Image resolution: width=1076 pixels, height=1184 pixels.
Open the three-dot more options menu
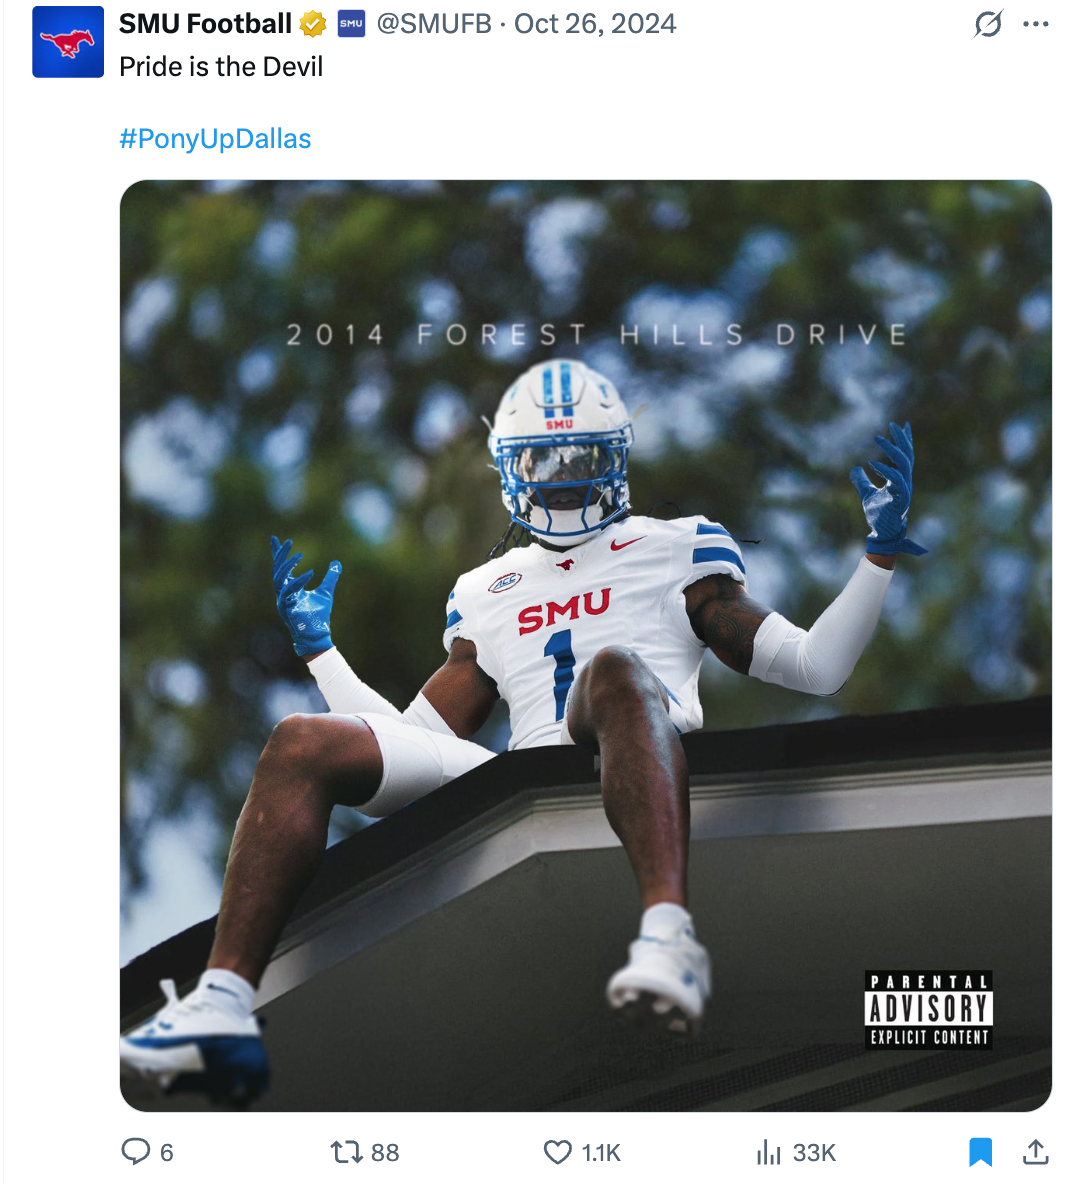[x=1036, y=24]
